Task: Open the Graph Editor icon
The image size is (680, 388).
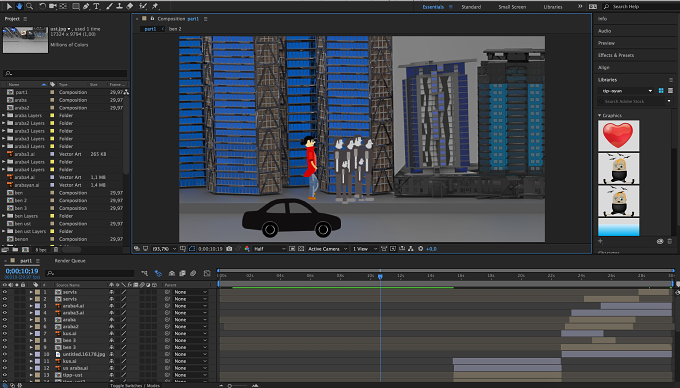Action: pyautogui.click(x=207, y=273)
